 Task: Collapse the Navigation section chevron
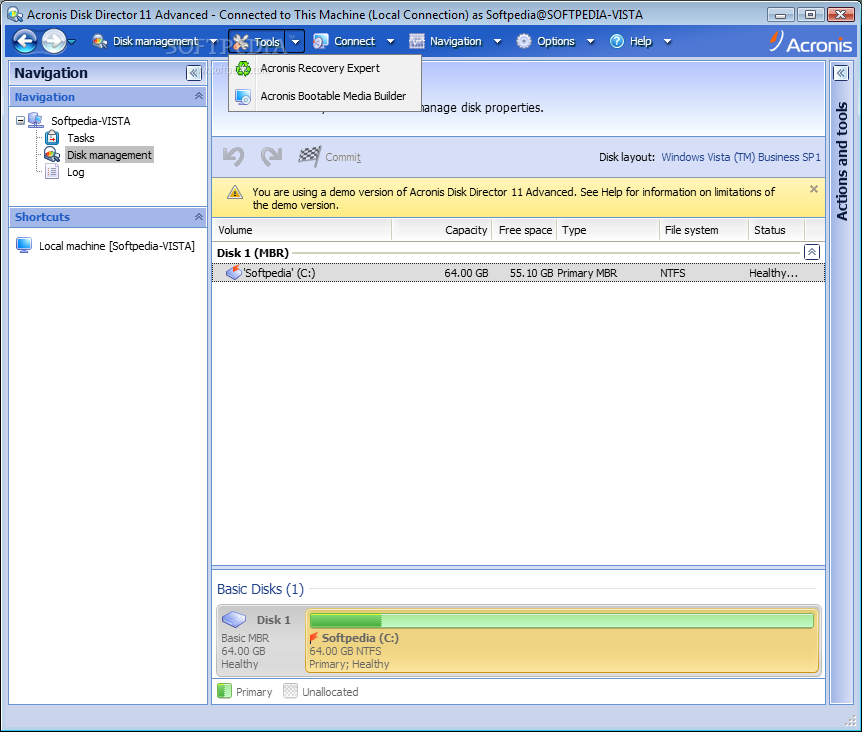(x=198, y=96)
